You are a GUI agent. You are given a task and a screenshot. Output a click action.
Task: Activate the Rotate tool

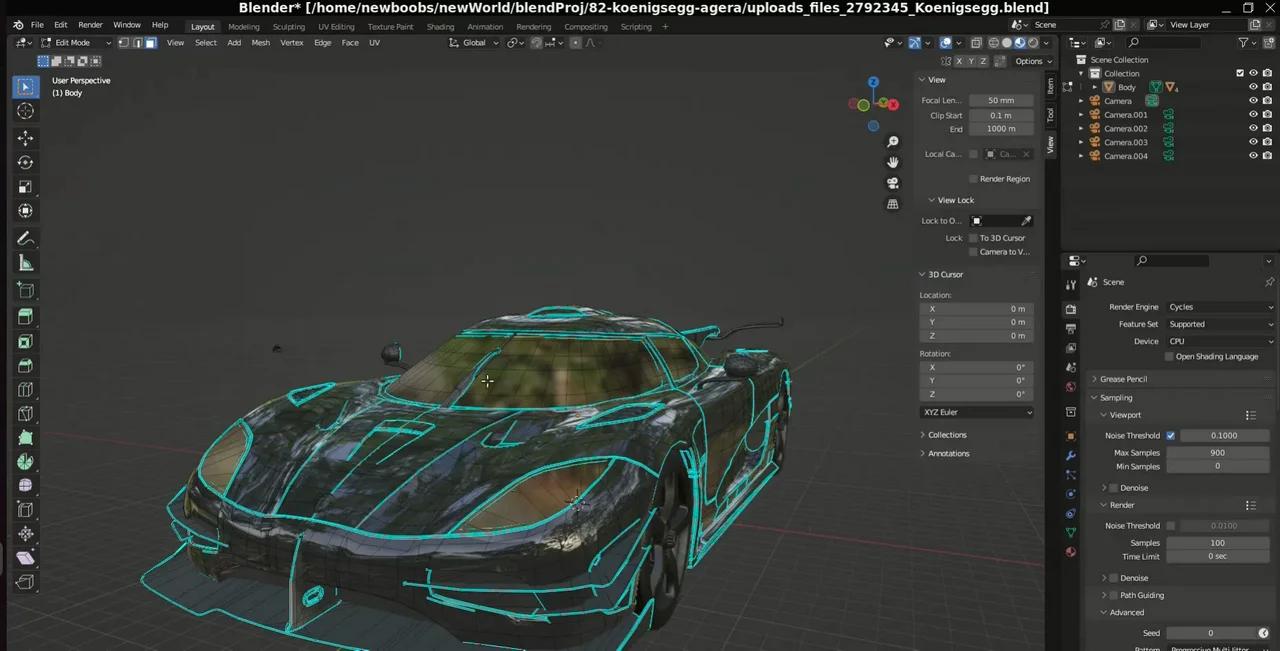(x=25, y=161)
